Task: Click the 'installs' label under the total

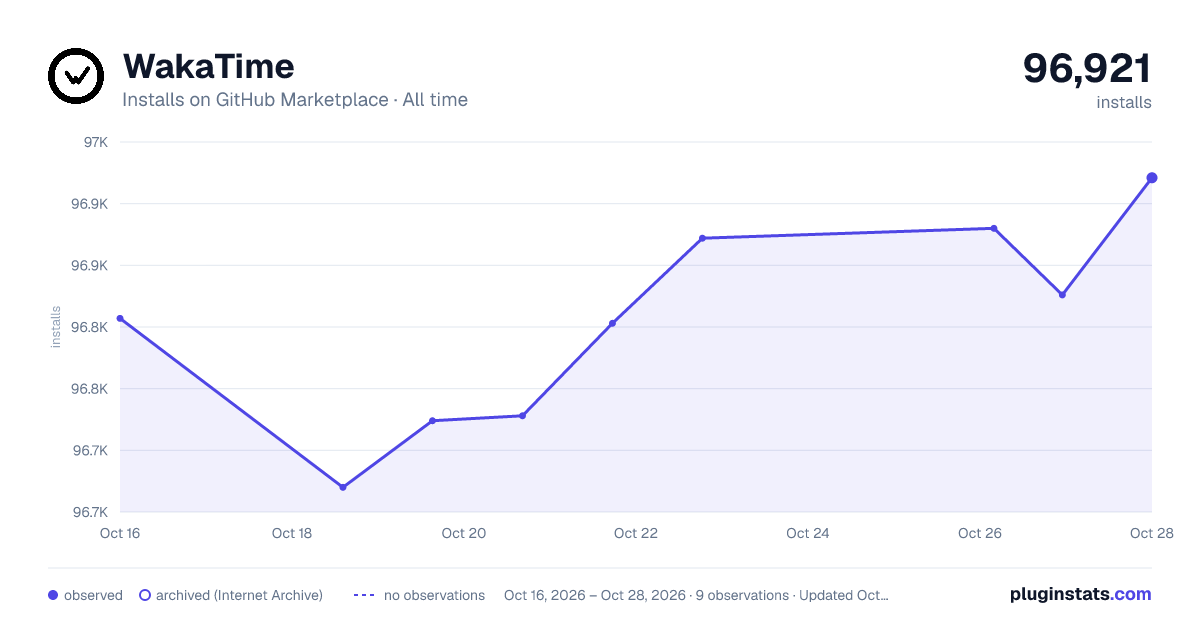Action: [x=1124, y=102]
